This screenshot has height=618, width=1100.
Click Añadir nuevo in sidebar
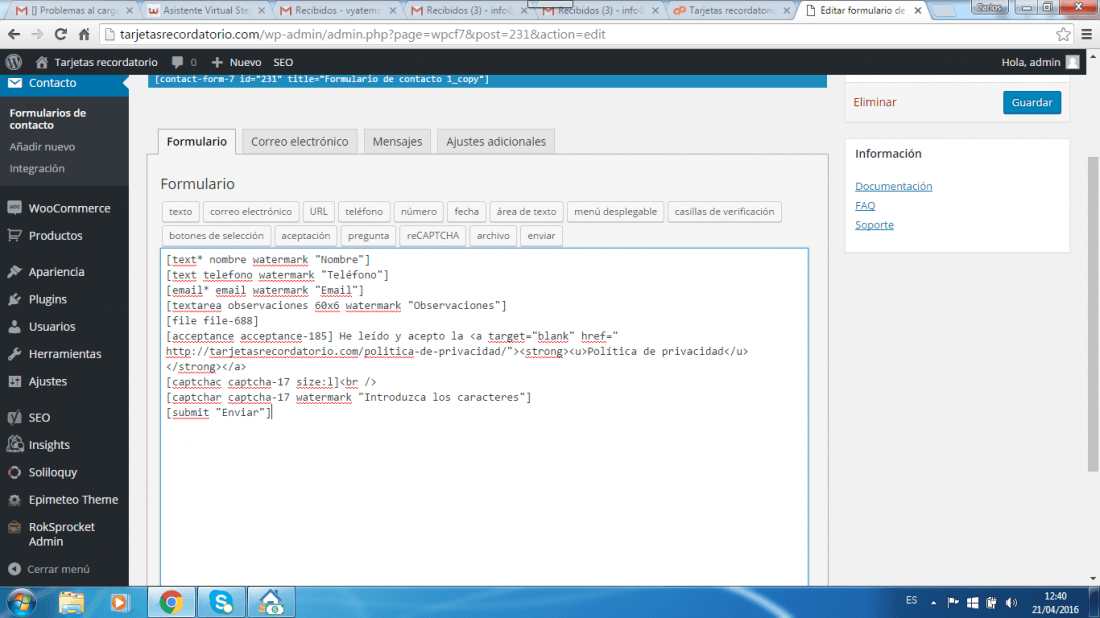(x=42, y=147)
